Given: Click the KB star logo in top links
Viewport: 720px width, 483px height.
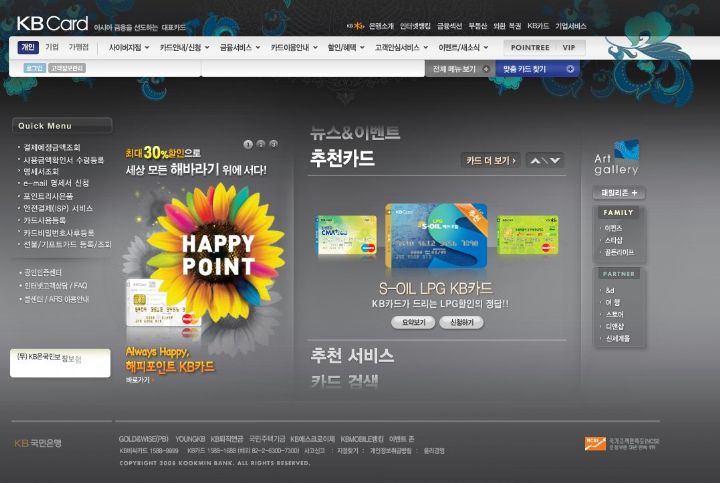Looking at the screenshot, I should pyautogui.click(x=355, y=26).
